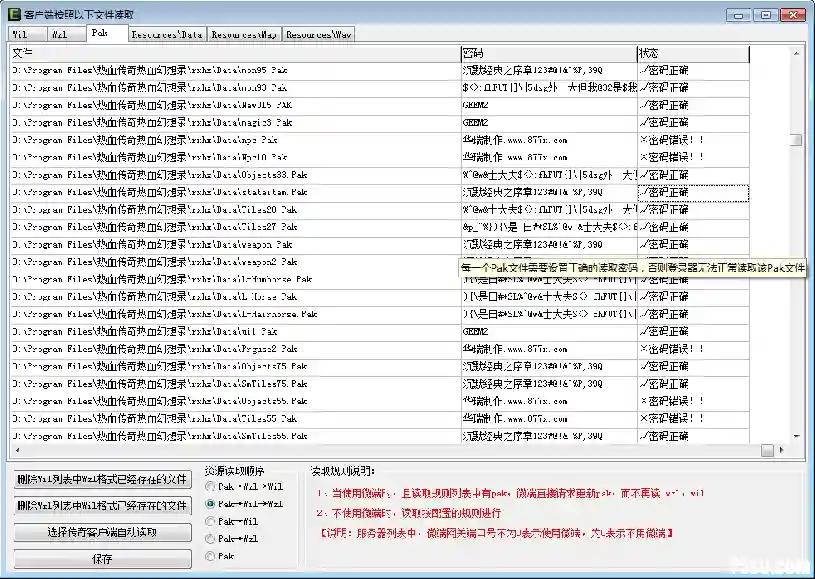Close the window with the red X

coord(793,15)
